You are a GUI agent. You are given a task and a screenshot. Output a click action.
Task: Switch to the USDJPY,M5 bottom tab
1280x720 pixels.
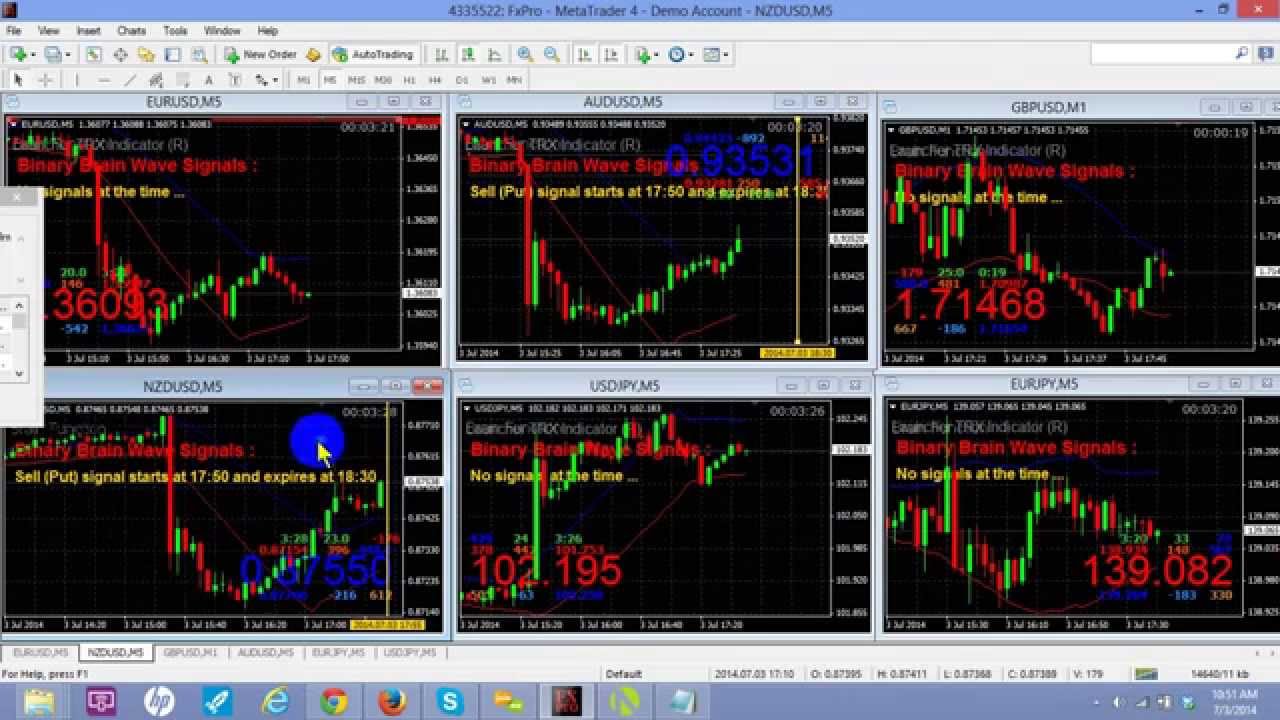click(x=410, y=653)
